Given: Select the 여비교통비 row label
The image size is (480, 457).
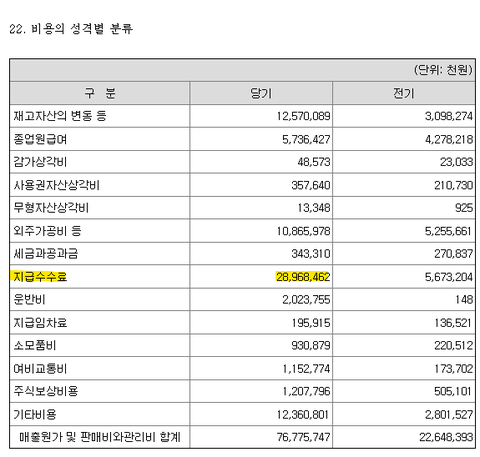Looking at the screenshot, I should (40, 369).
